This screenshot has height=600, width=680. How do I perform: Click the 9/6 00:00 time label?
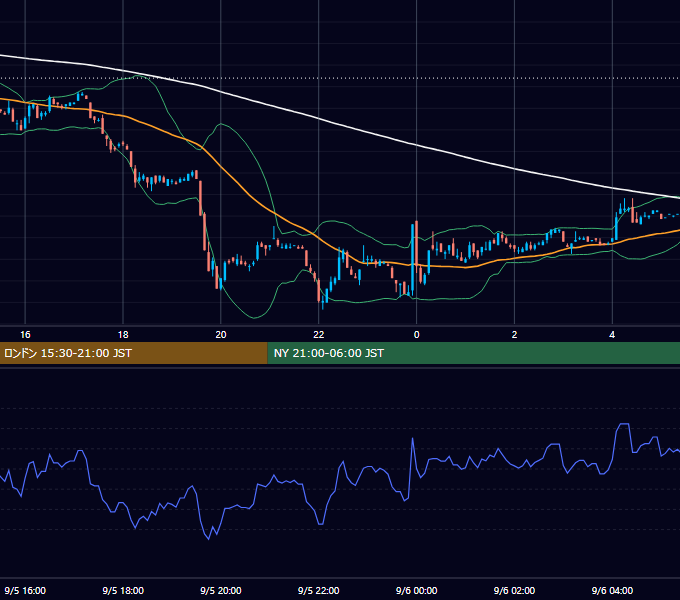[x=416, y=590]
